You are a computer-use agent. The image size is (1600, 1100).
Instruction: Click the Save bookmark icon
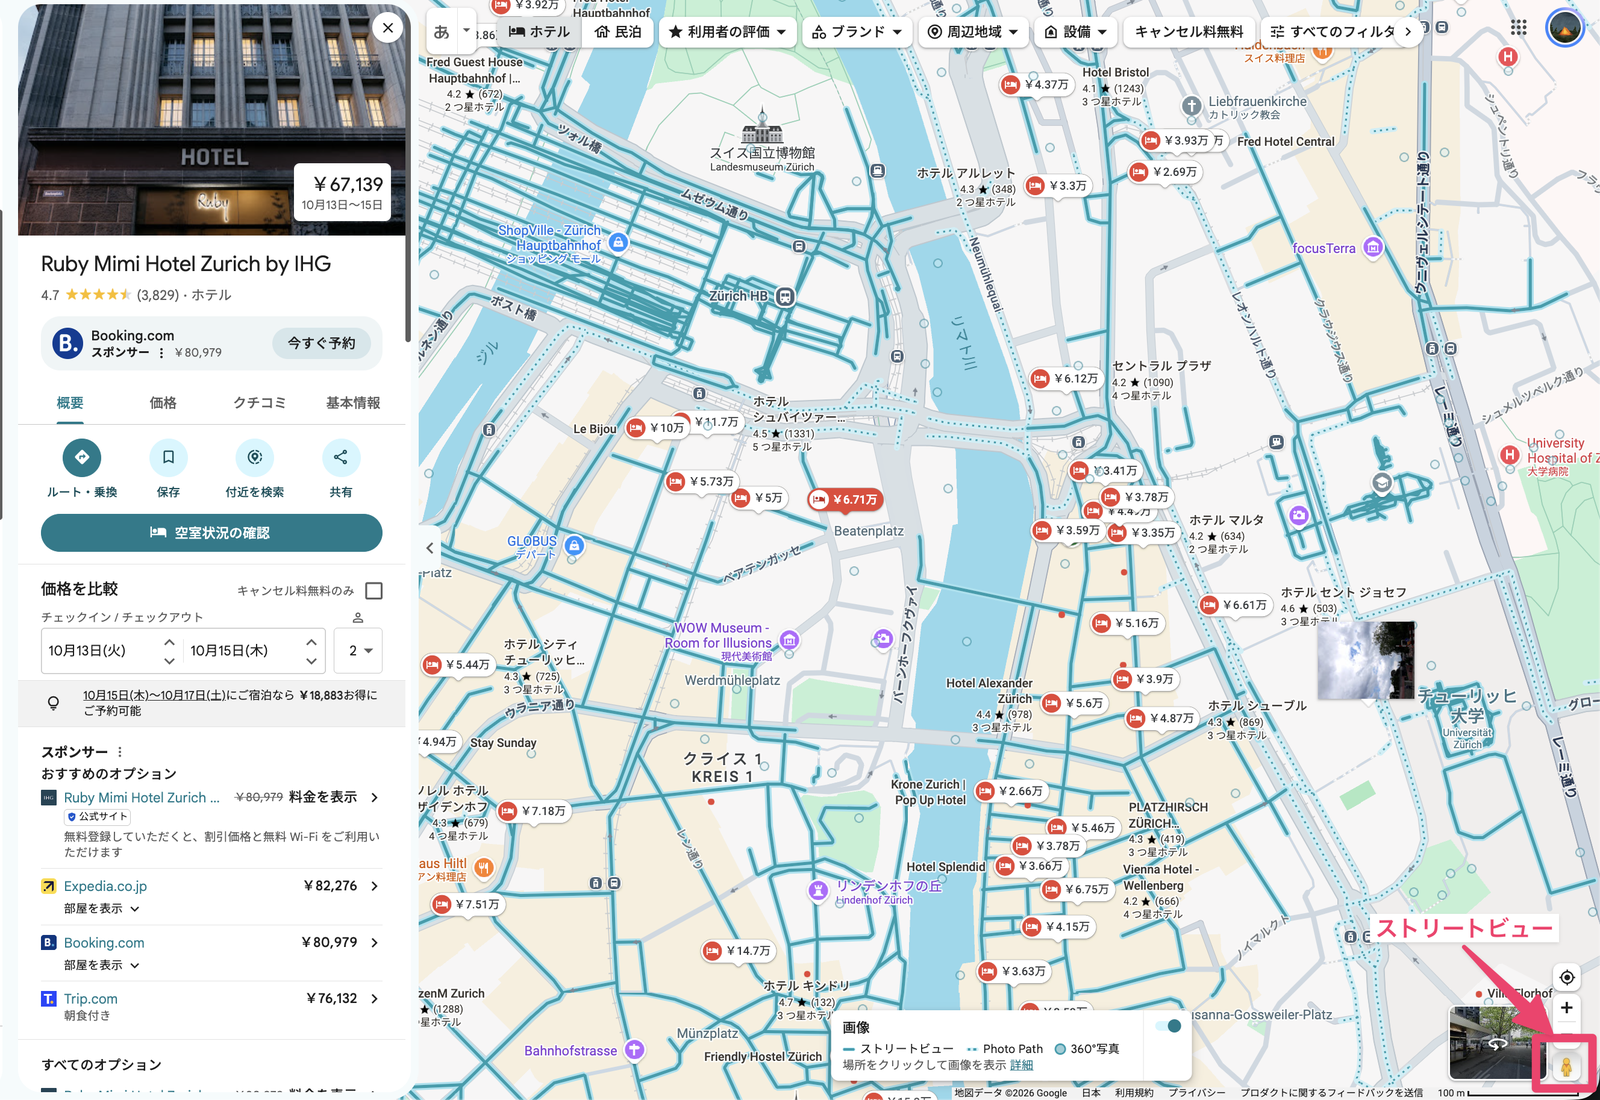point(168,457)
